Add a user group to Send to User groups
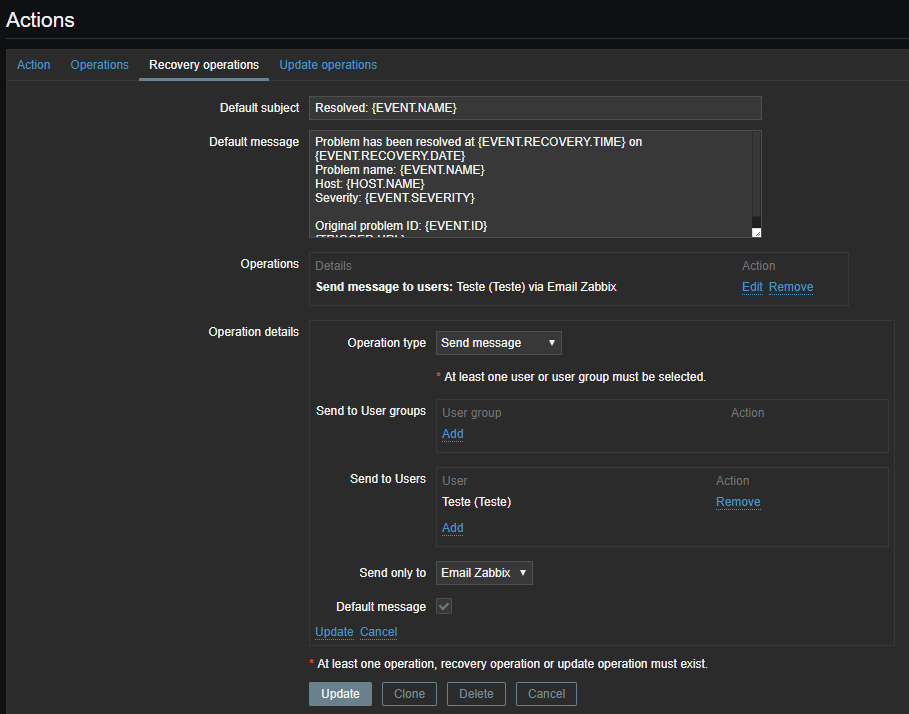This screenshot has height=714, width=909. click(453, 434)
